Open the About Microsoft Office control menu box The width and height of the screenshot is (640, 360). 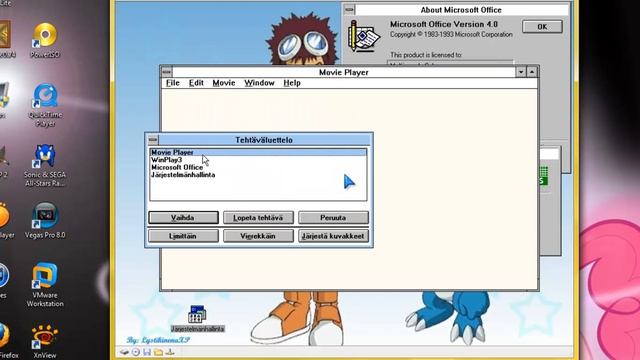(x=349, y=10)
